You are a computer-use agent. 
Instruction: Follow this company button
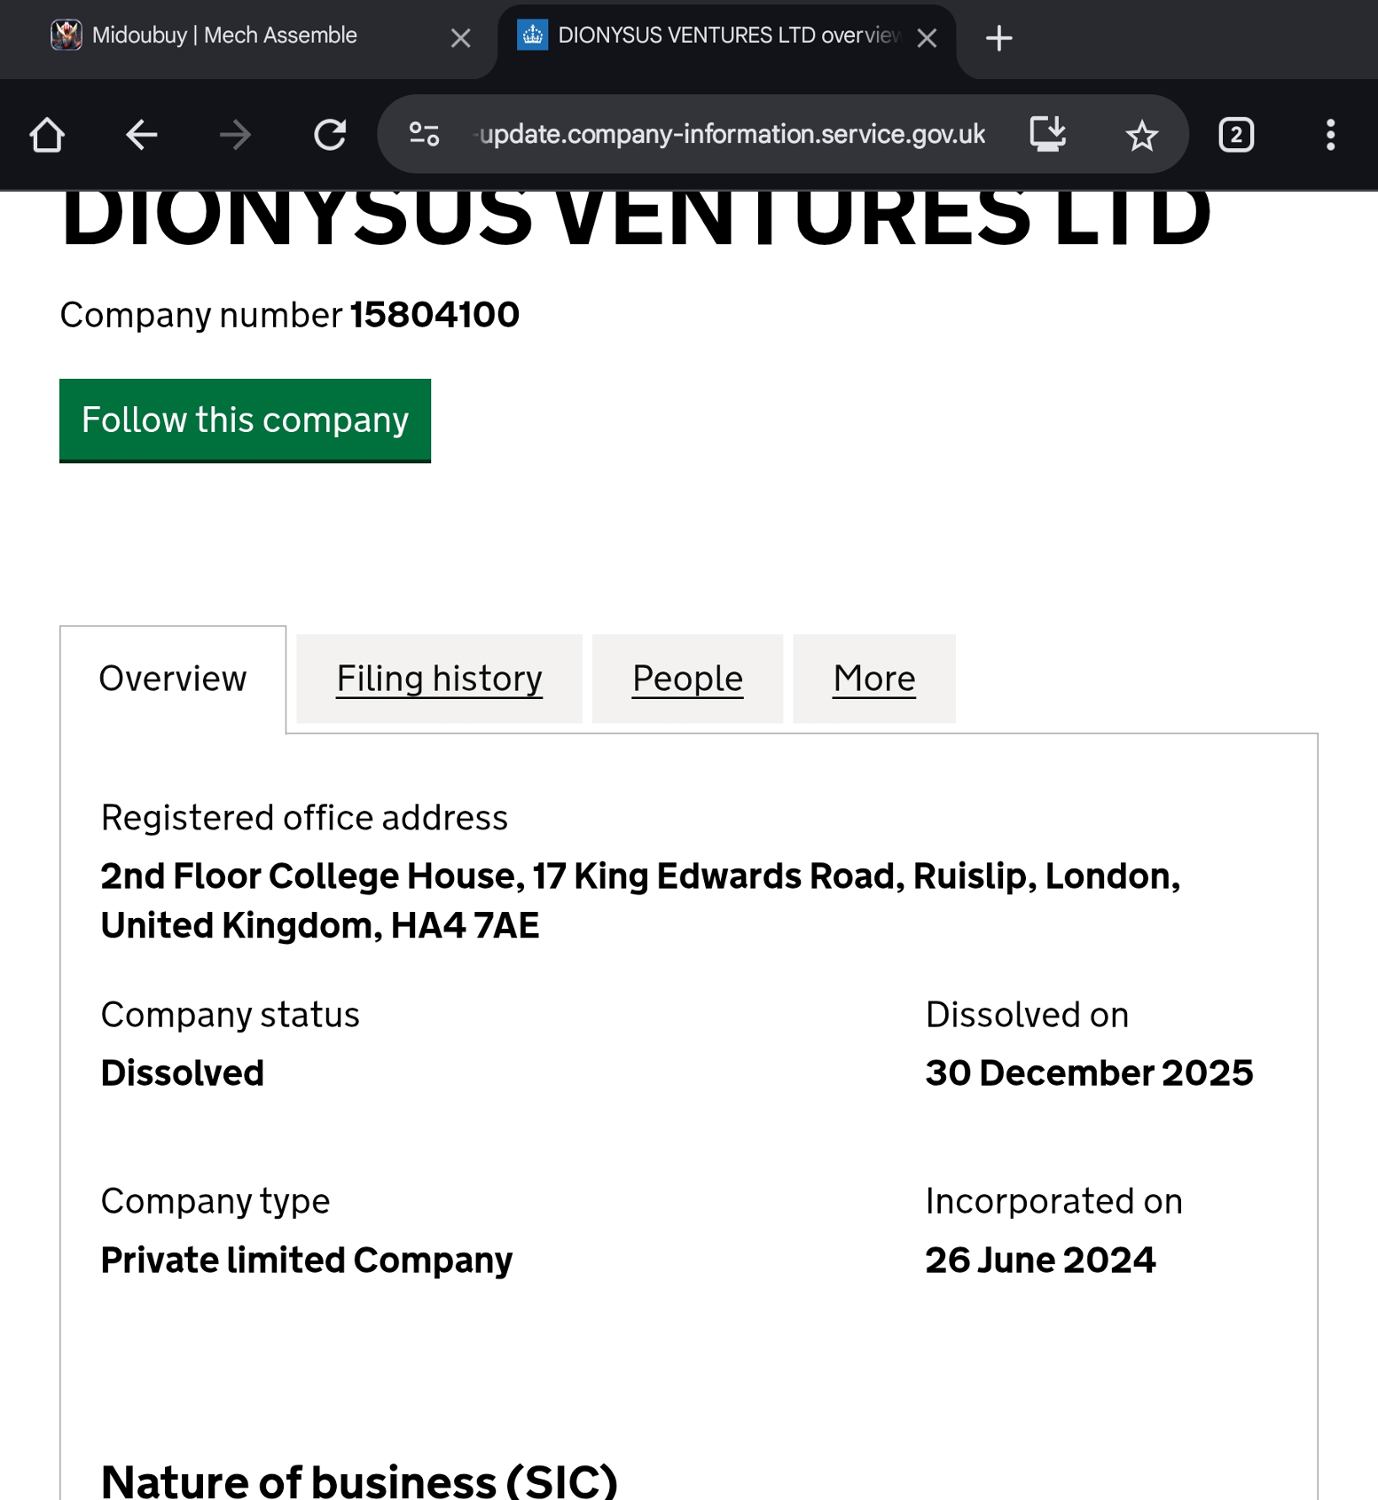(245, 420)
